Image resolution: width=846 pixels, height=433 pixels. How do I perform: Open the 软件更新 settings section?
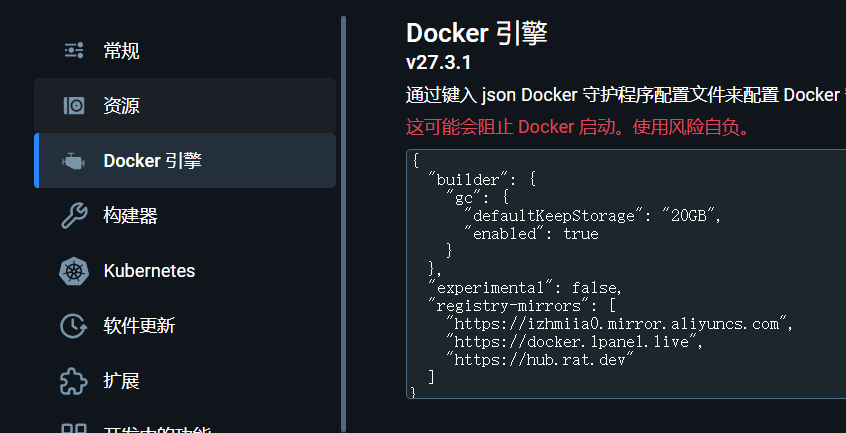pyautogui.click(x=185, y=326)
